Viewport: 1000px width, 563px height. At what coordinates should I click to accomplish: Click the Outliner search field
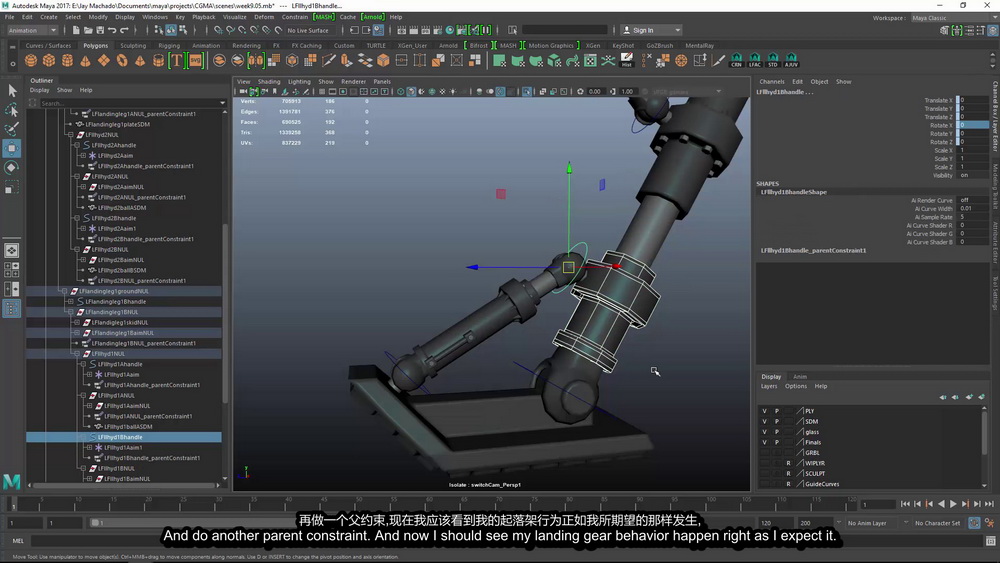tap(132, 103)
